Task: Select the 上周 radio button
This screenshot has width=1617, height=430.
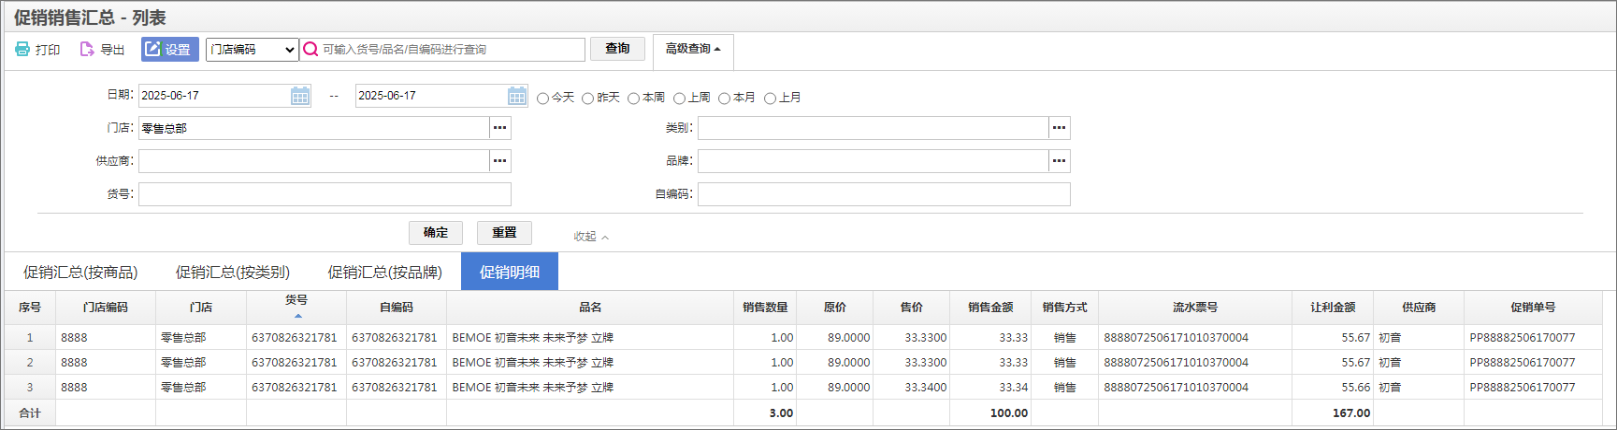Action: (679, 98)
